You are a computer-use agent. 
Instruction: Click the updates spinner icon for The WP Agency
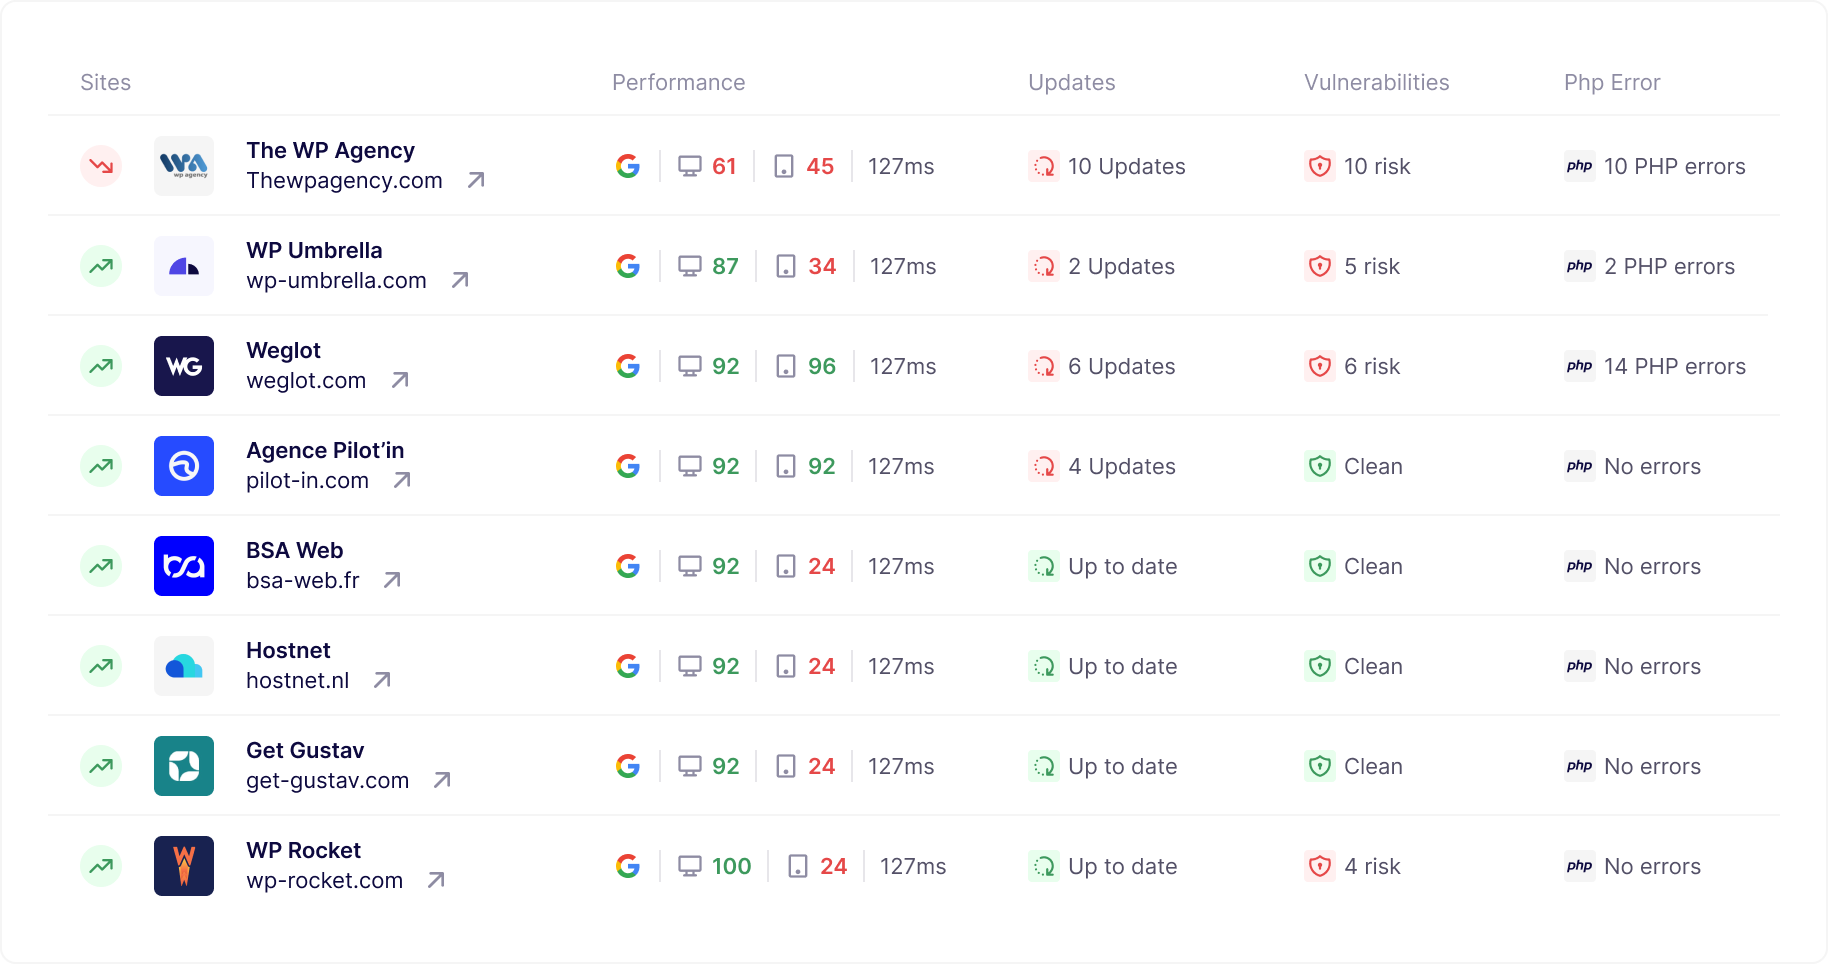pyautogui.click(x=1043, y=166)
